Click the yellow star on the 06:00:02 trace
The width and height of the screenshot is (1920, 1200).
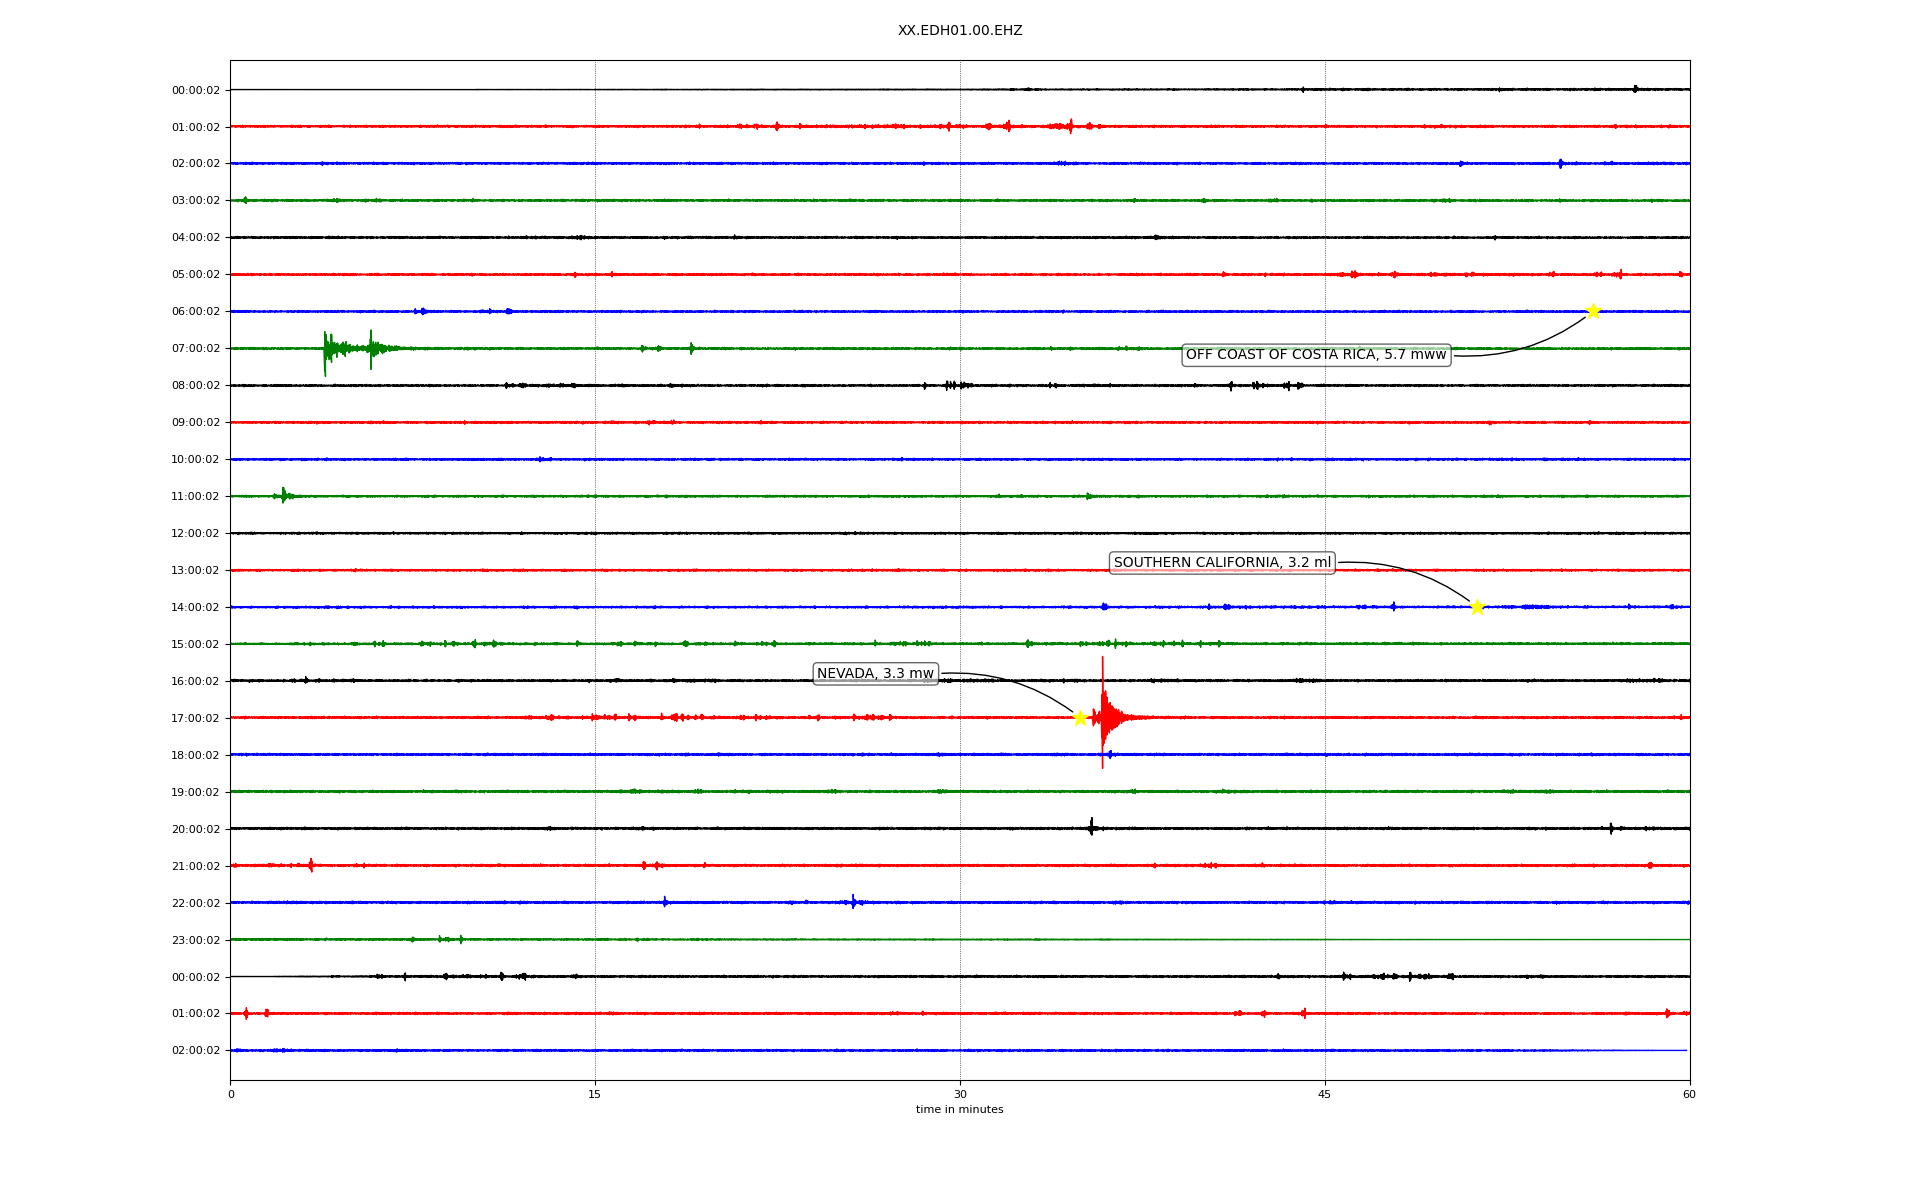tap(1593, 311)
